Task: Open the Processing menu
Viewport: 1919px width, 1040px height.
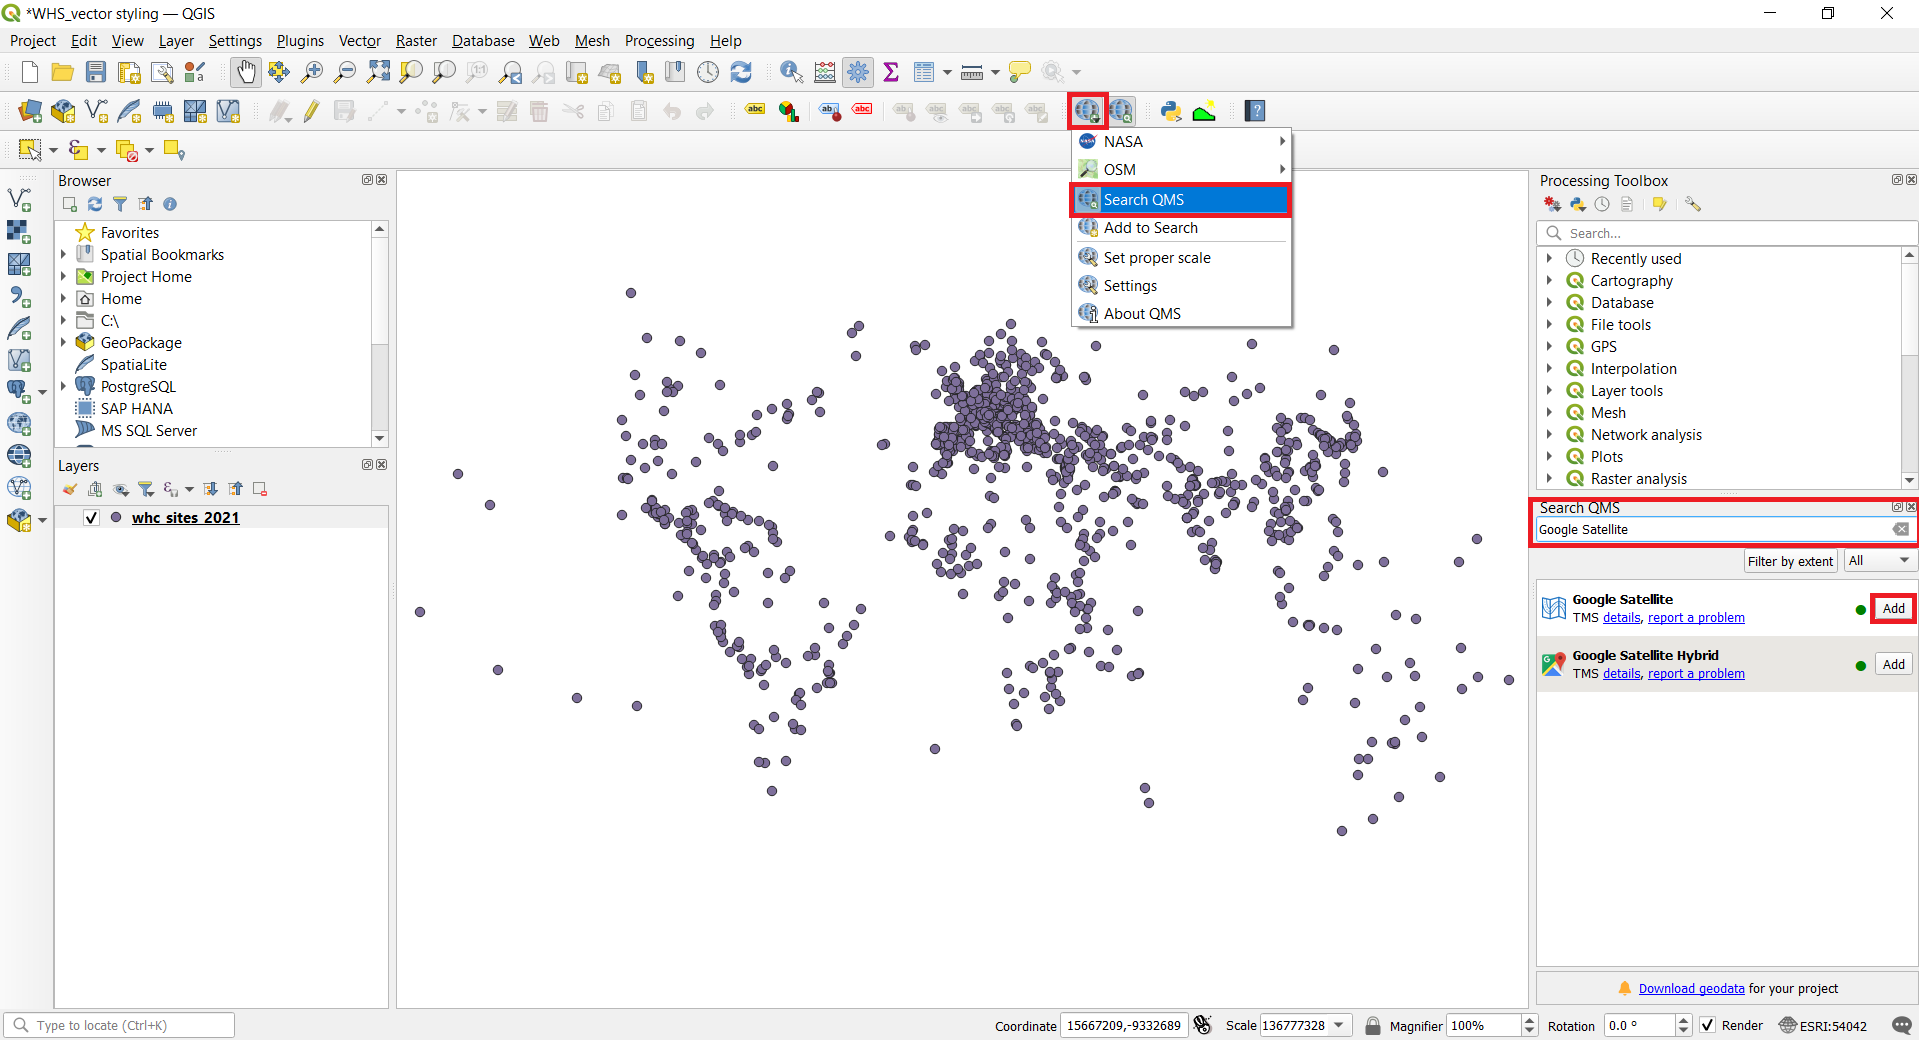Action: [659, 41]
